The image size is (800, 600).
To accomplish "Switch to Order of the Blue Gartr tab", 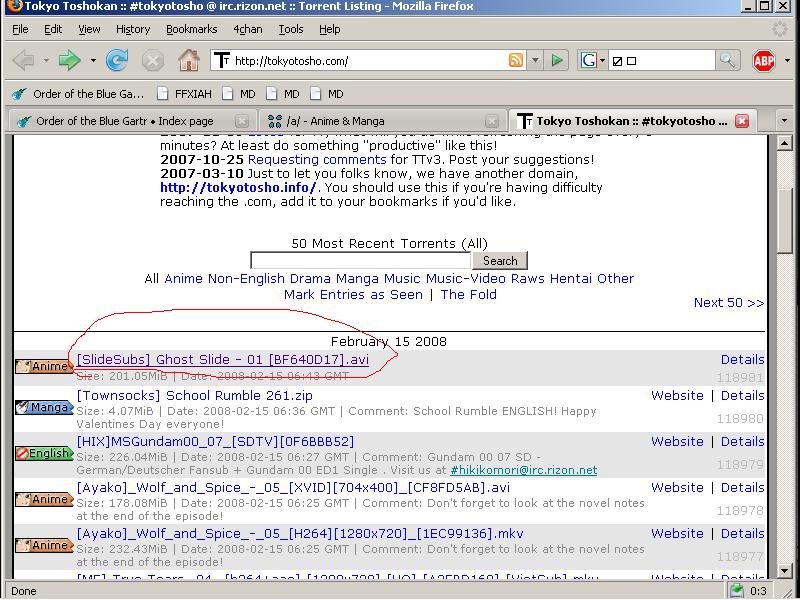I will coord(124,121).
